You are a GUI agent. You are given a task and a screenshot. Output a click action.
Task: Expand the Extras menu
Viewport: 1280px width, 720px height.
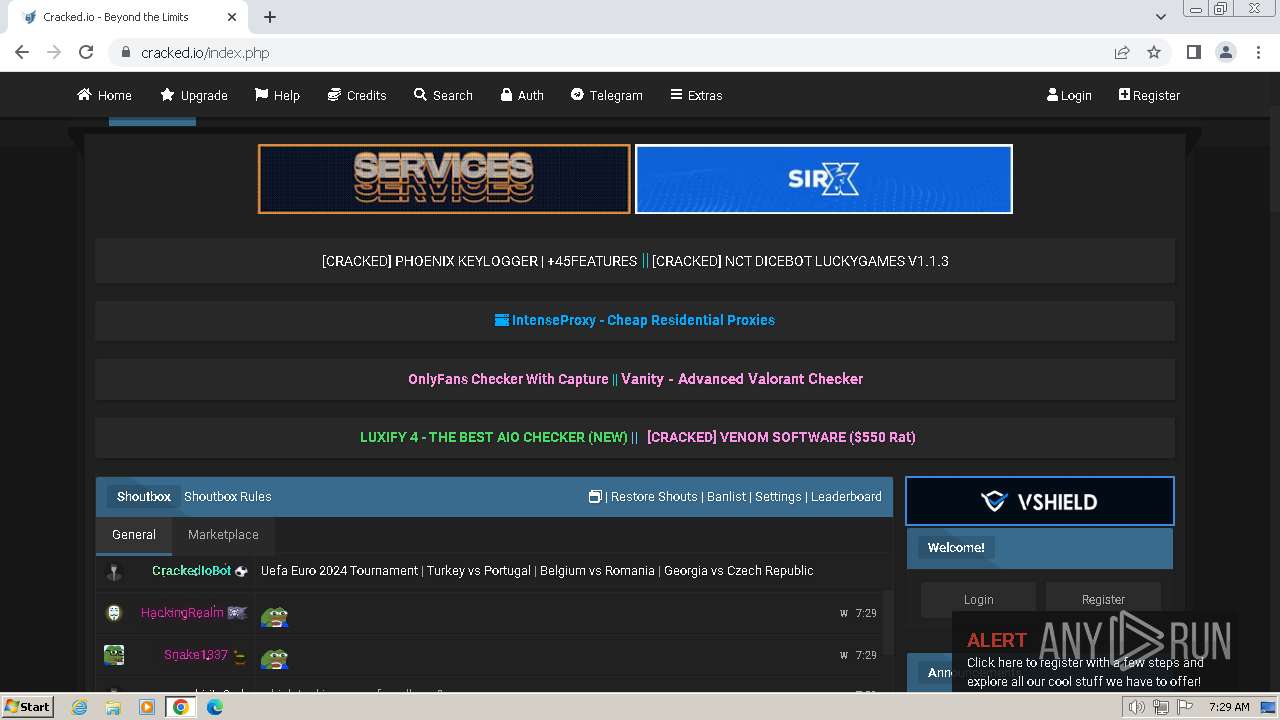(x=696, y=95)
